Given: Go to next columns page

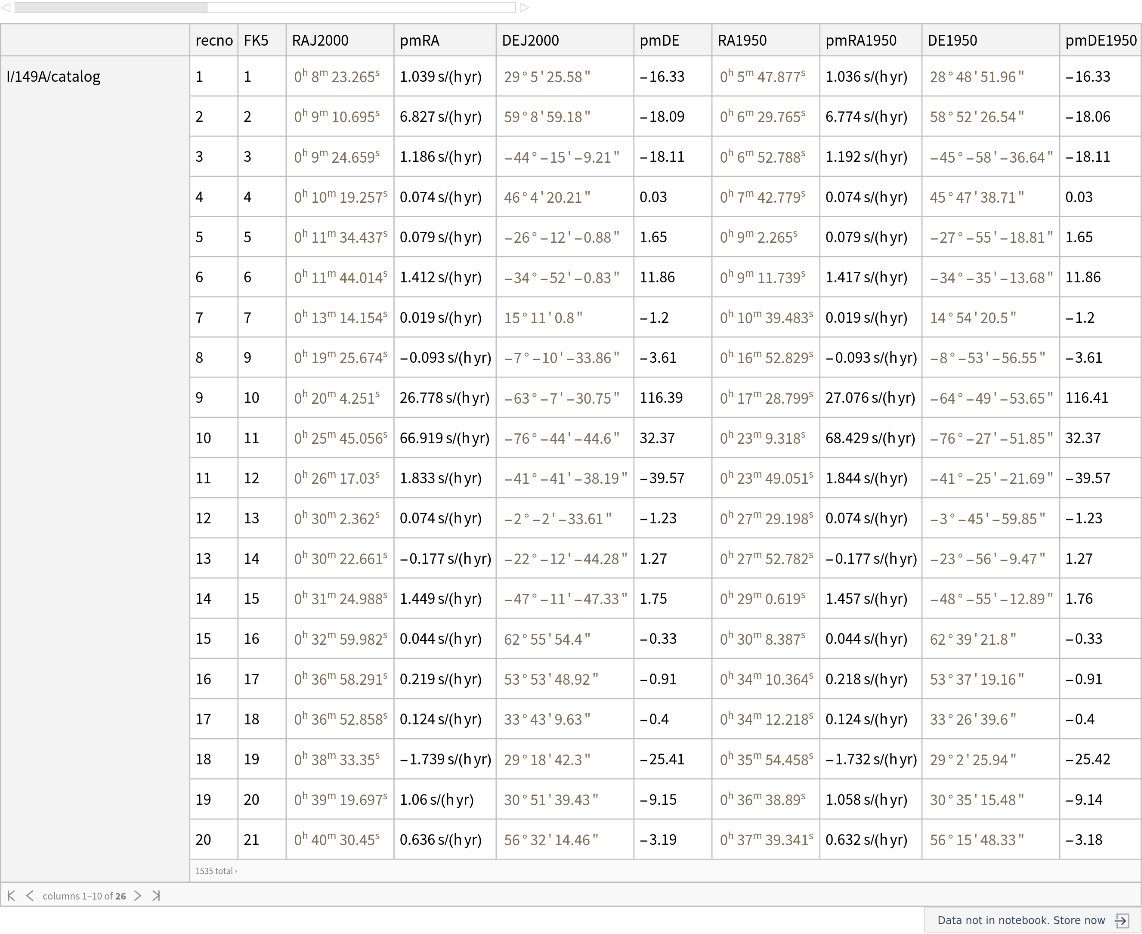Looking at the screenshot, I should (x=138, y=896).
